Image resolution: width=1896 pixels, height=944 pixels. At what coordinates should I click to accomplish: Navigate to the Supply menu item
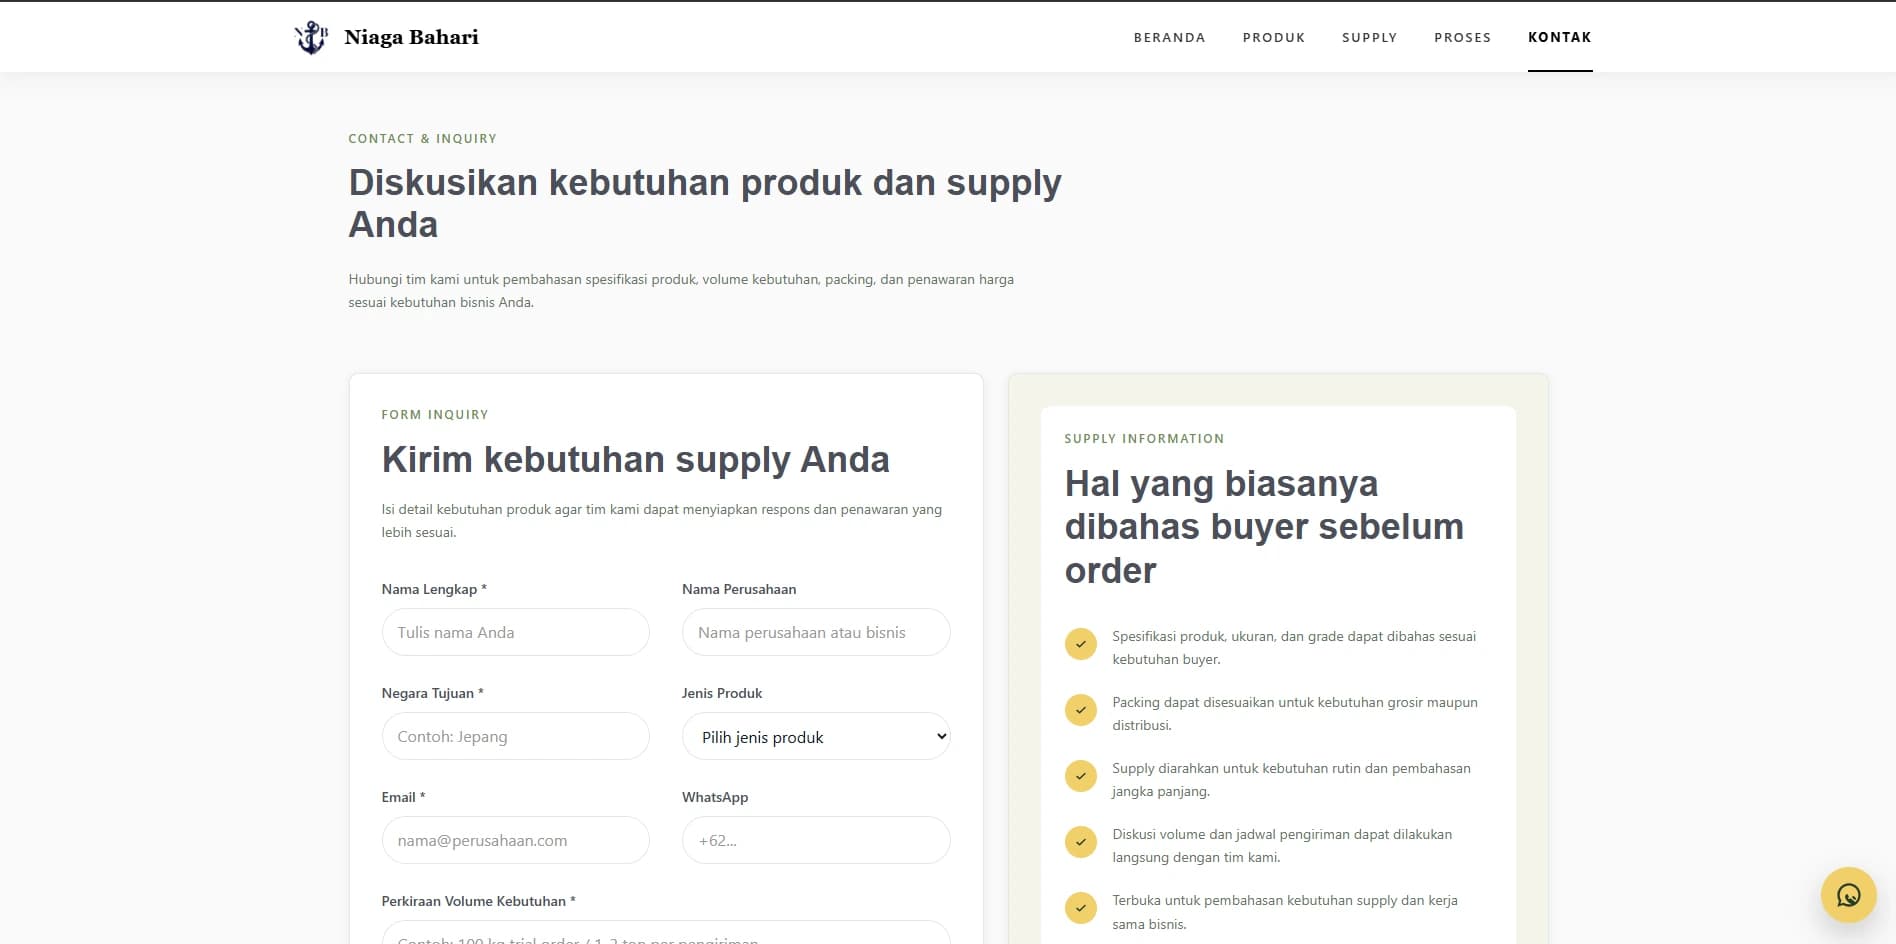tap(1369, 38)
